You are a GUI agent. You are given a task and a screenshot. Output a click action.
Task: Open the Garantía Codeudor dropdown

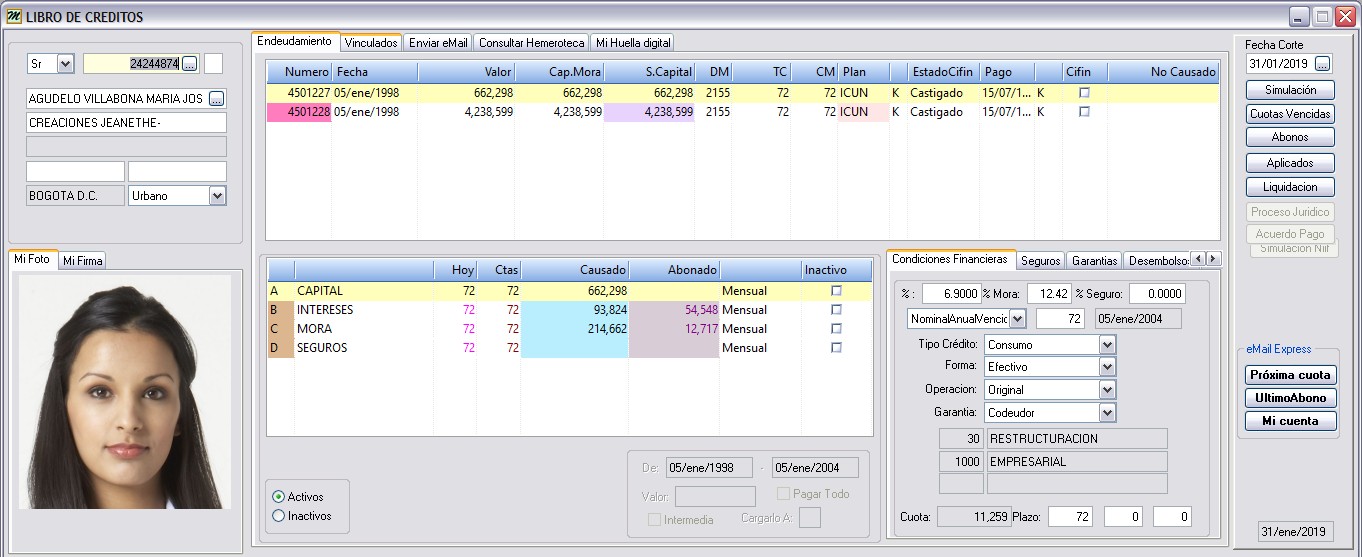coord(1106,413)
